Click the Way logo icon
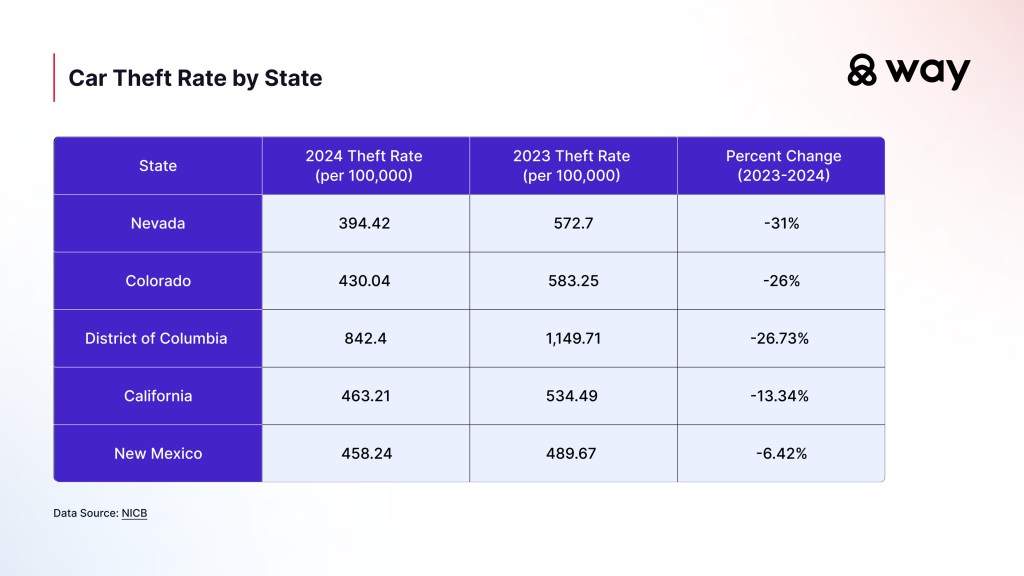This screenshot has width=1024, height=576. [862, 71]
